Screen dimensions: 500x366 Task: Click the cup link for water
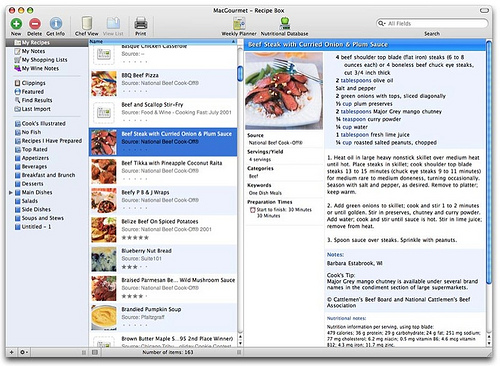347,127
